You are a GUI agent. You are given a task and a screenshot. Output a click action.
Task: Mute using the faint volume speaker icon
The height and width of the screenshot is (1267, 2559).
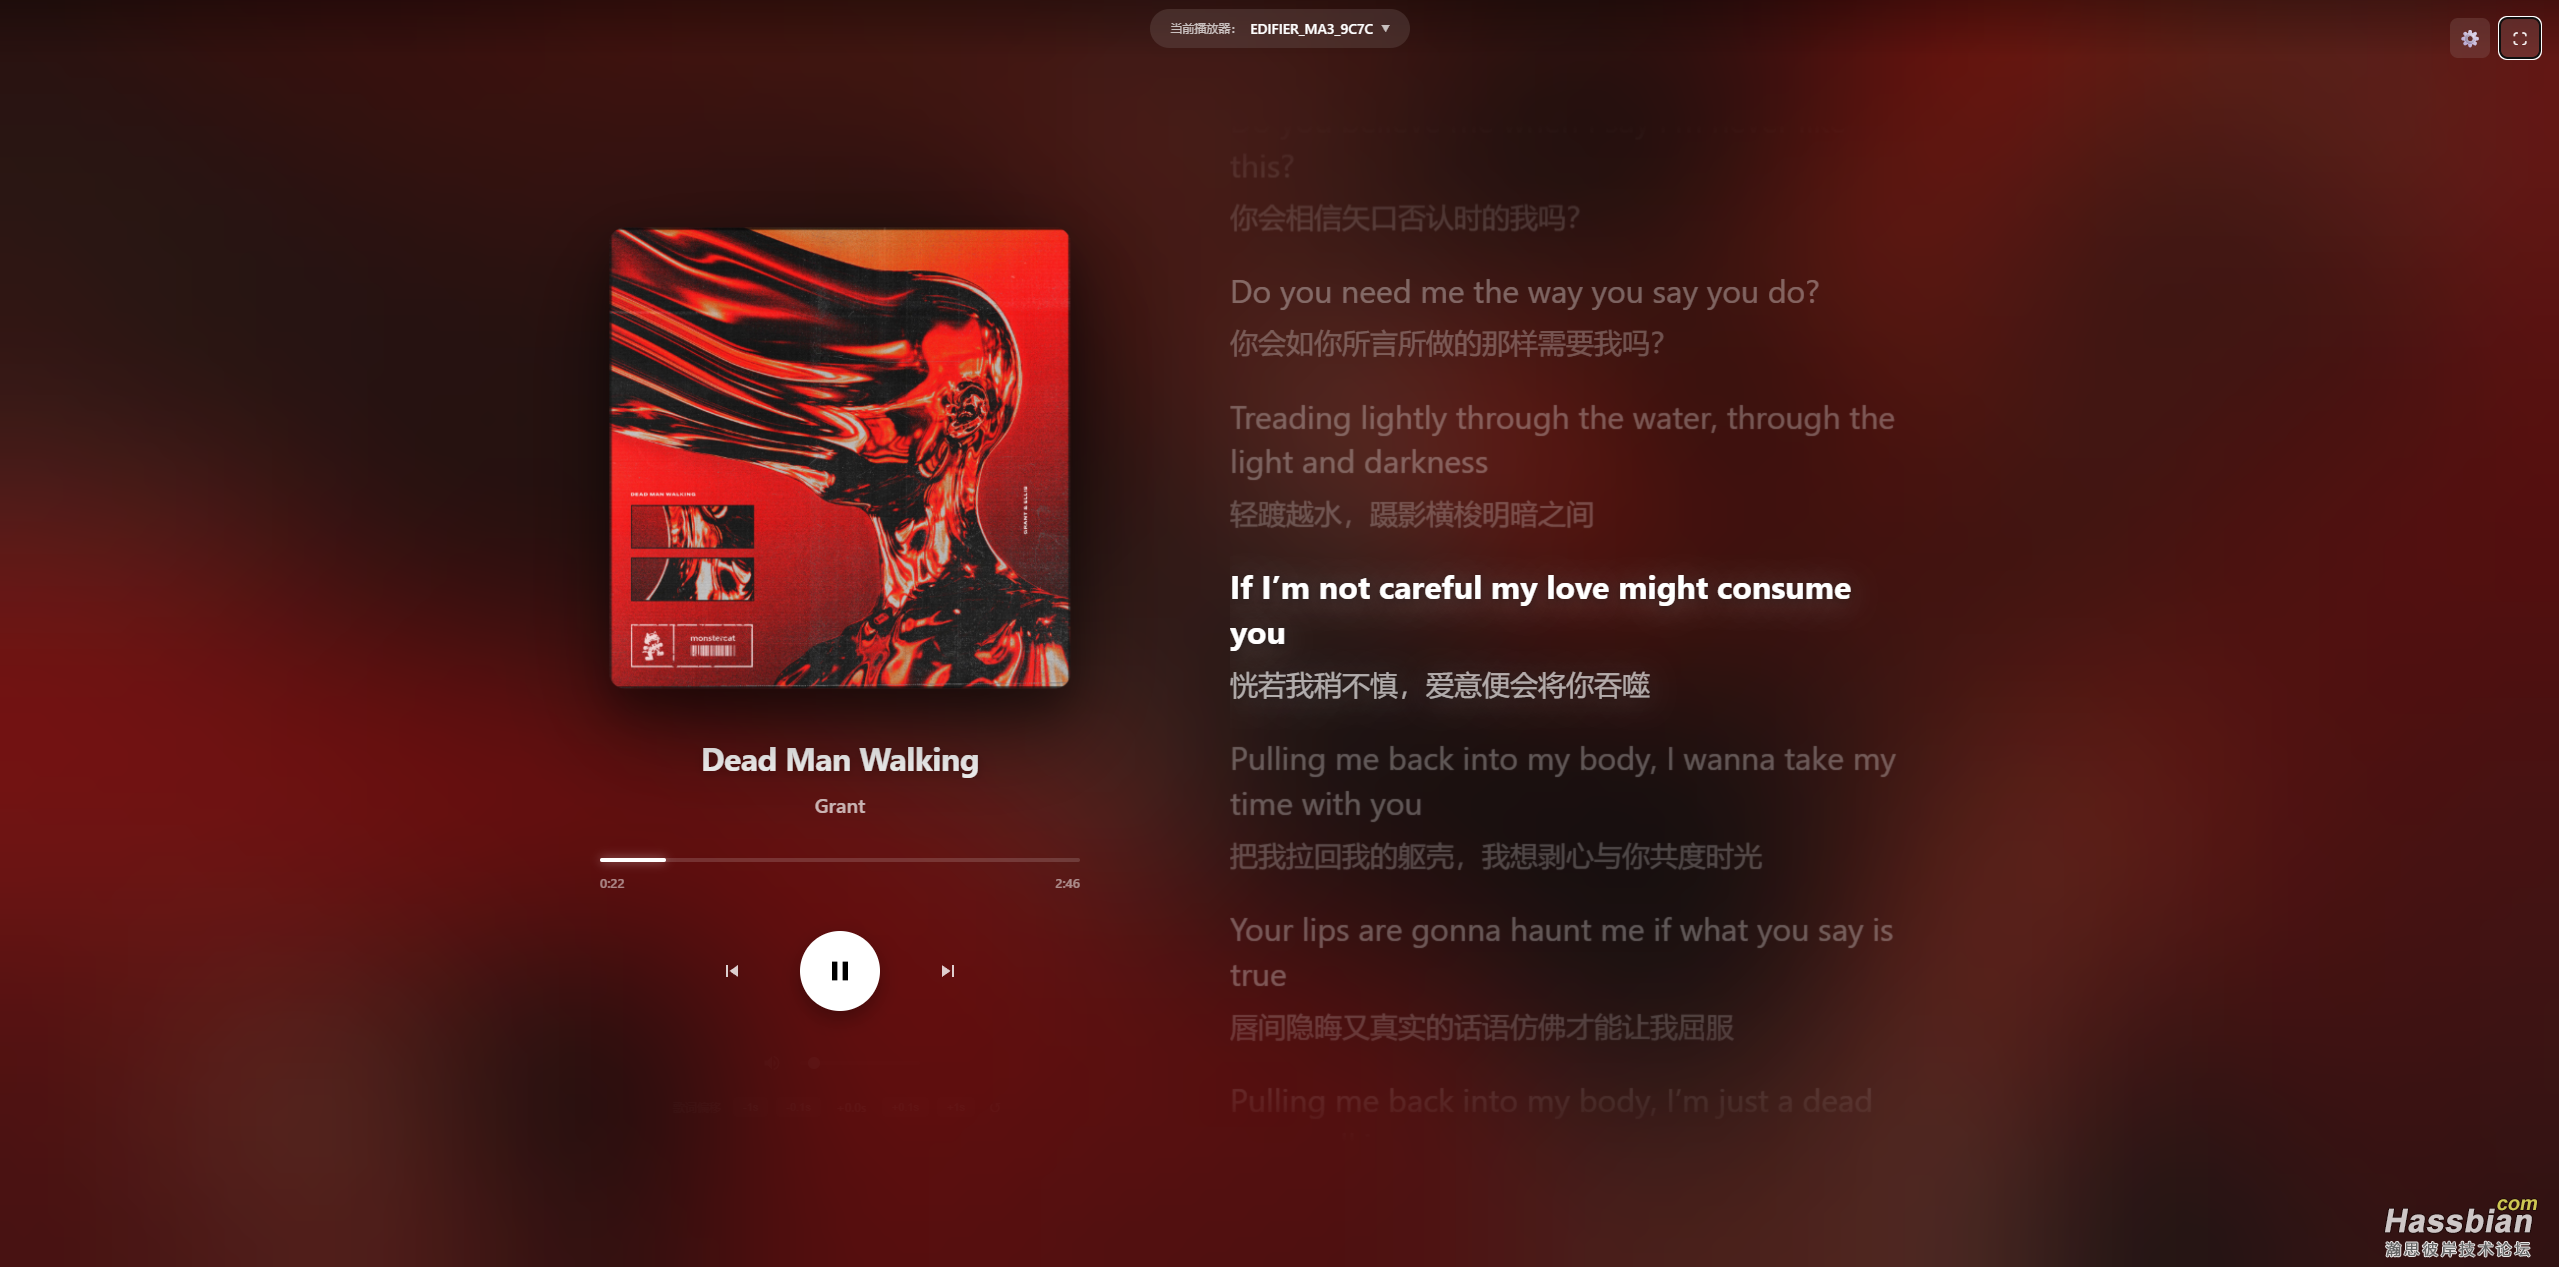click(772, 1063)
